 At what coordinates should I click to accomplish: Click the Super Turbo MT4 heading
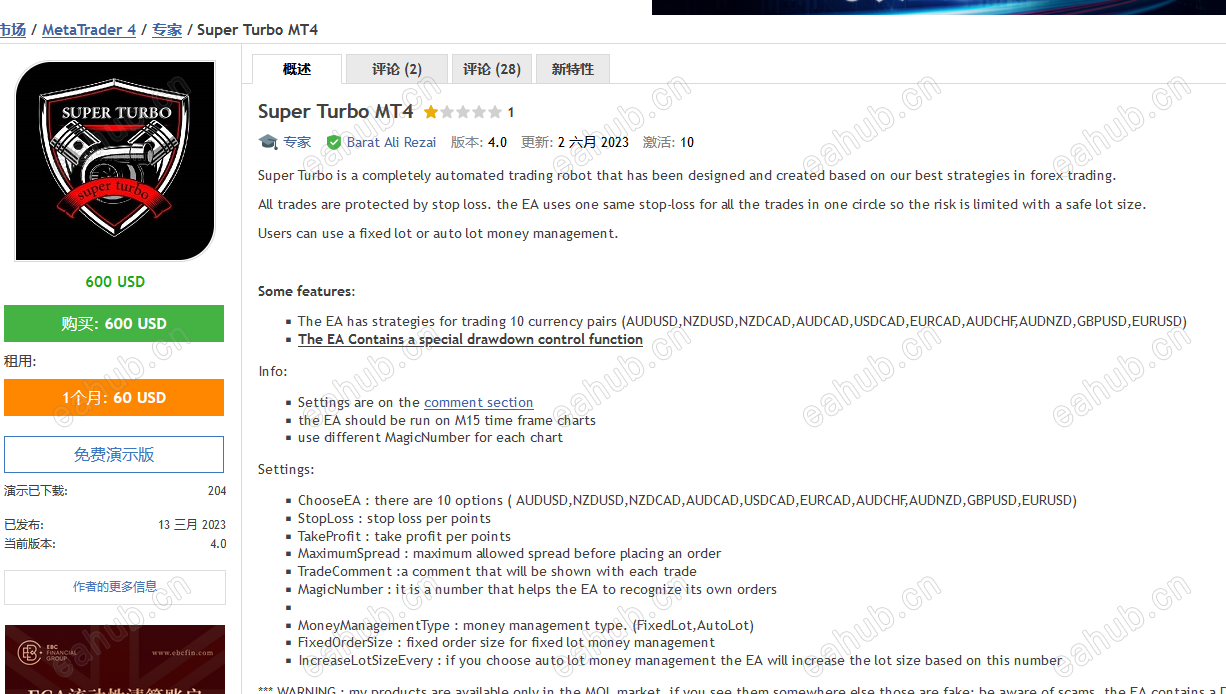[335, 111]
